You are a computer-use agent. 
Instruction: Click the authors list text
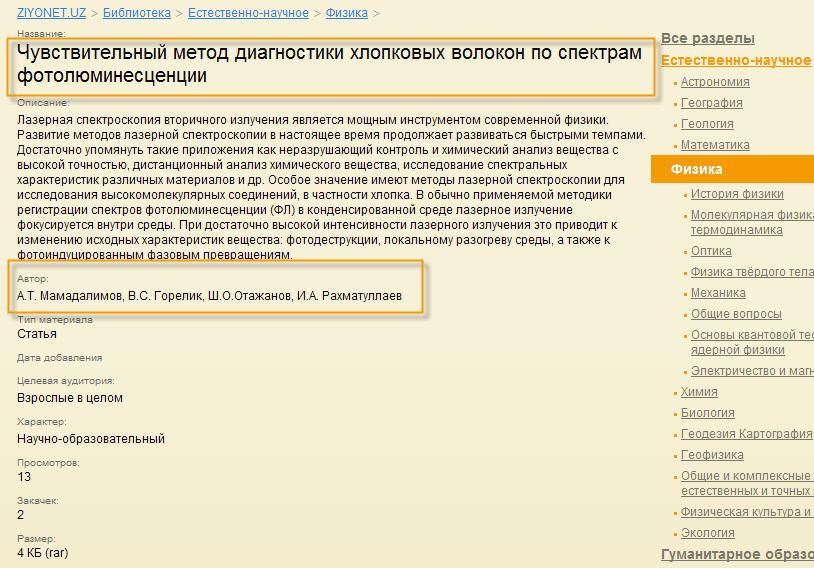coord(209,296)
